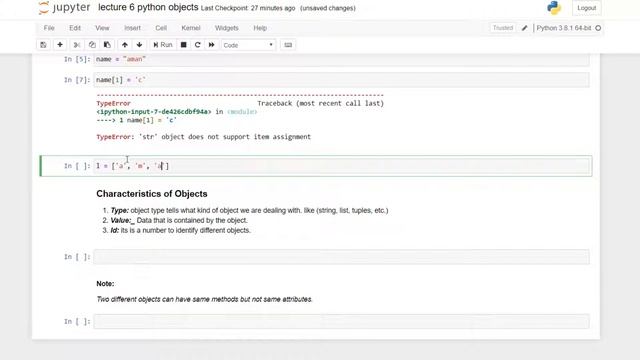Cut selected cells with scissors icon

pos(77,45)
